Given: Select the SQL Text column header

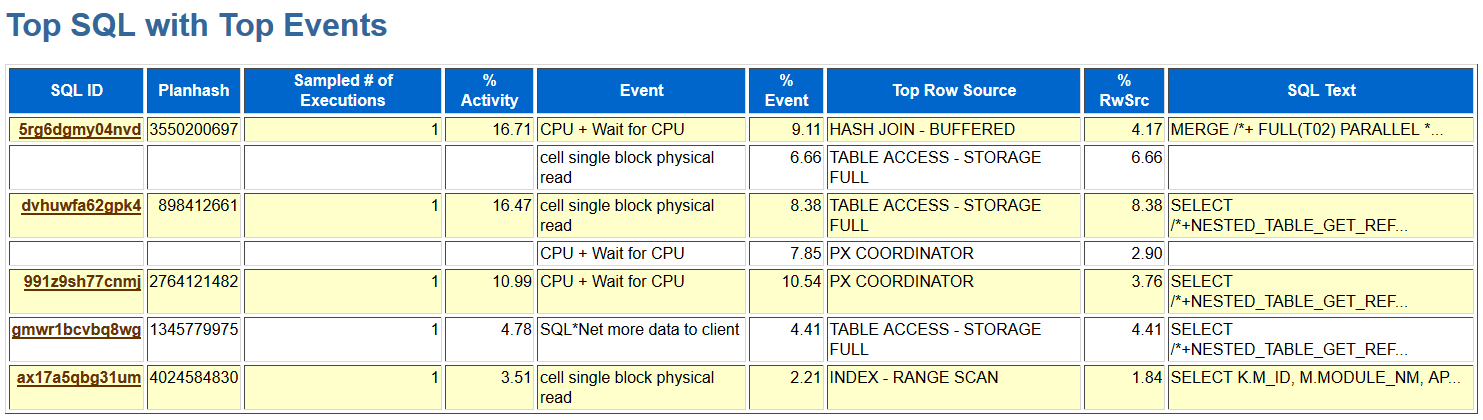Looking at the screenshot, I should [1321, 90].
